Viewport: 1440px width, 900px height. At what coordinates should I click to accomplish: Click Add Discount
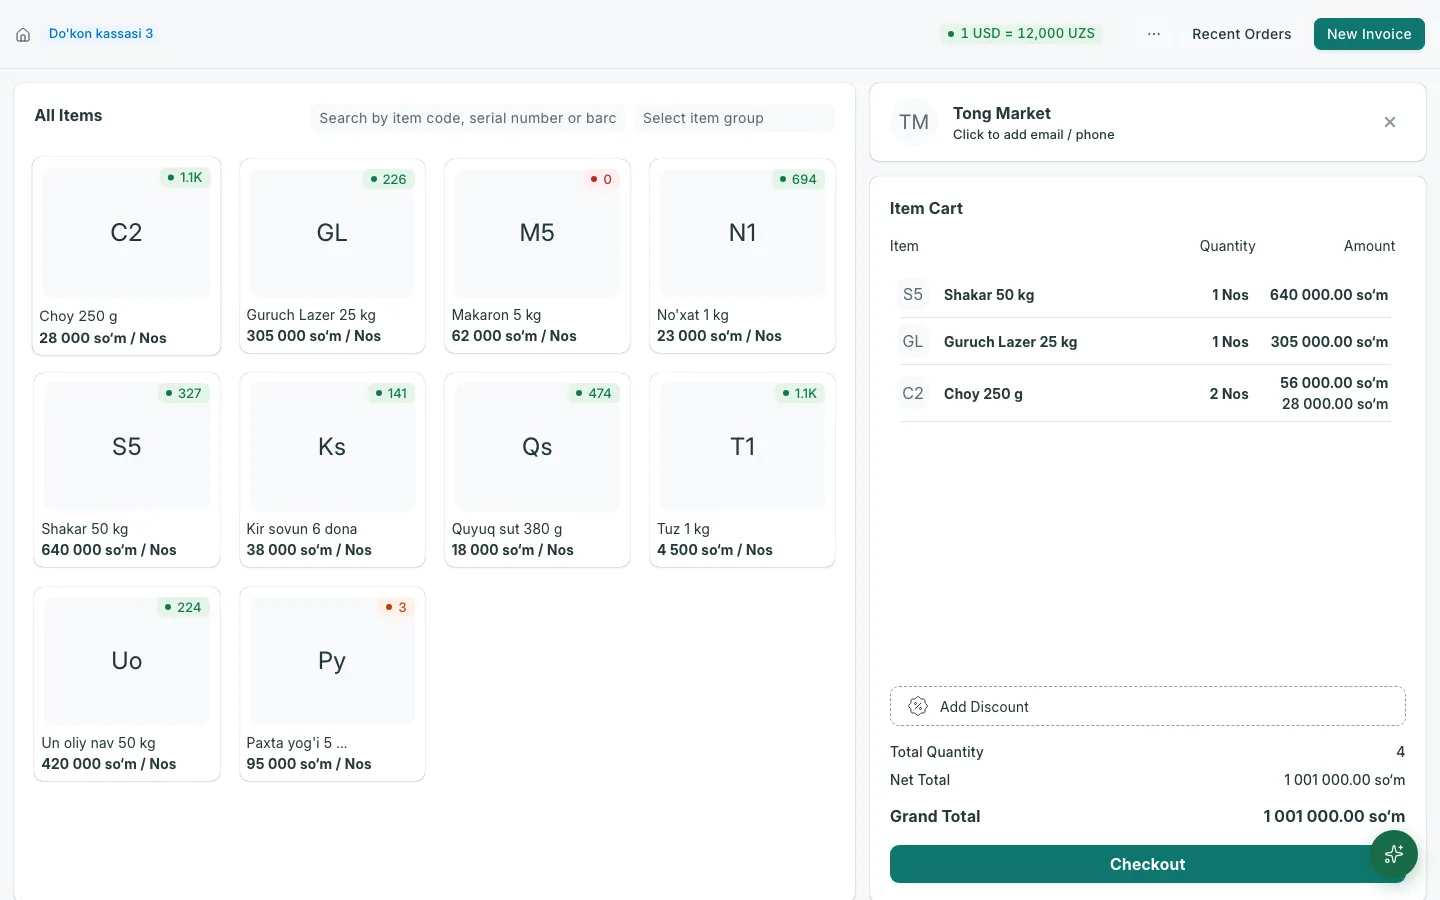click(x=1148, y=706)
